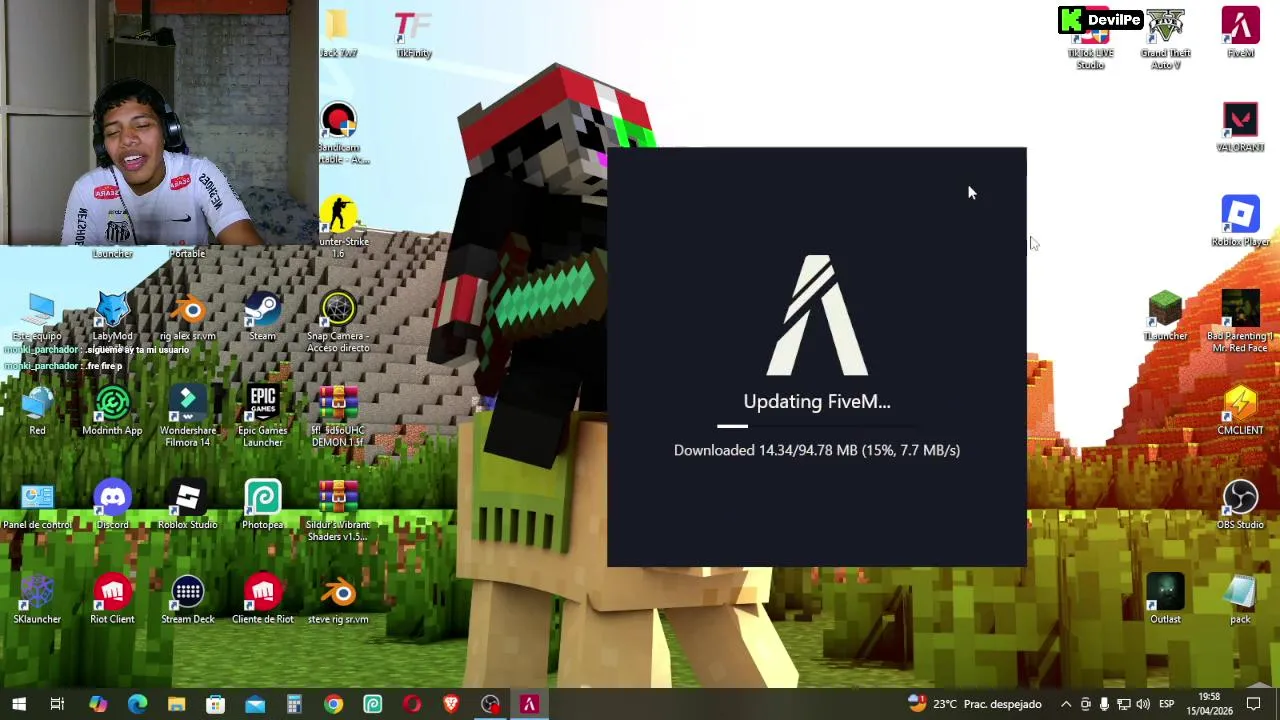Open Sildur's Vibrant Shaders archive

tap(338, 511)
